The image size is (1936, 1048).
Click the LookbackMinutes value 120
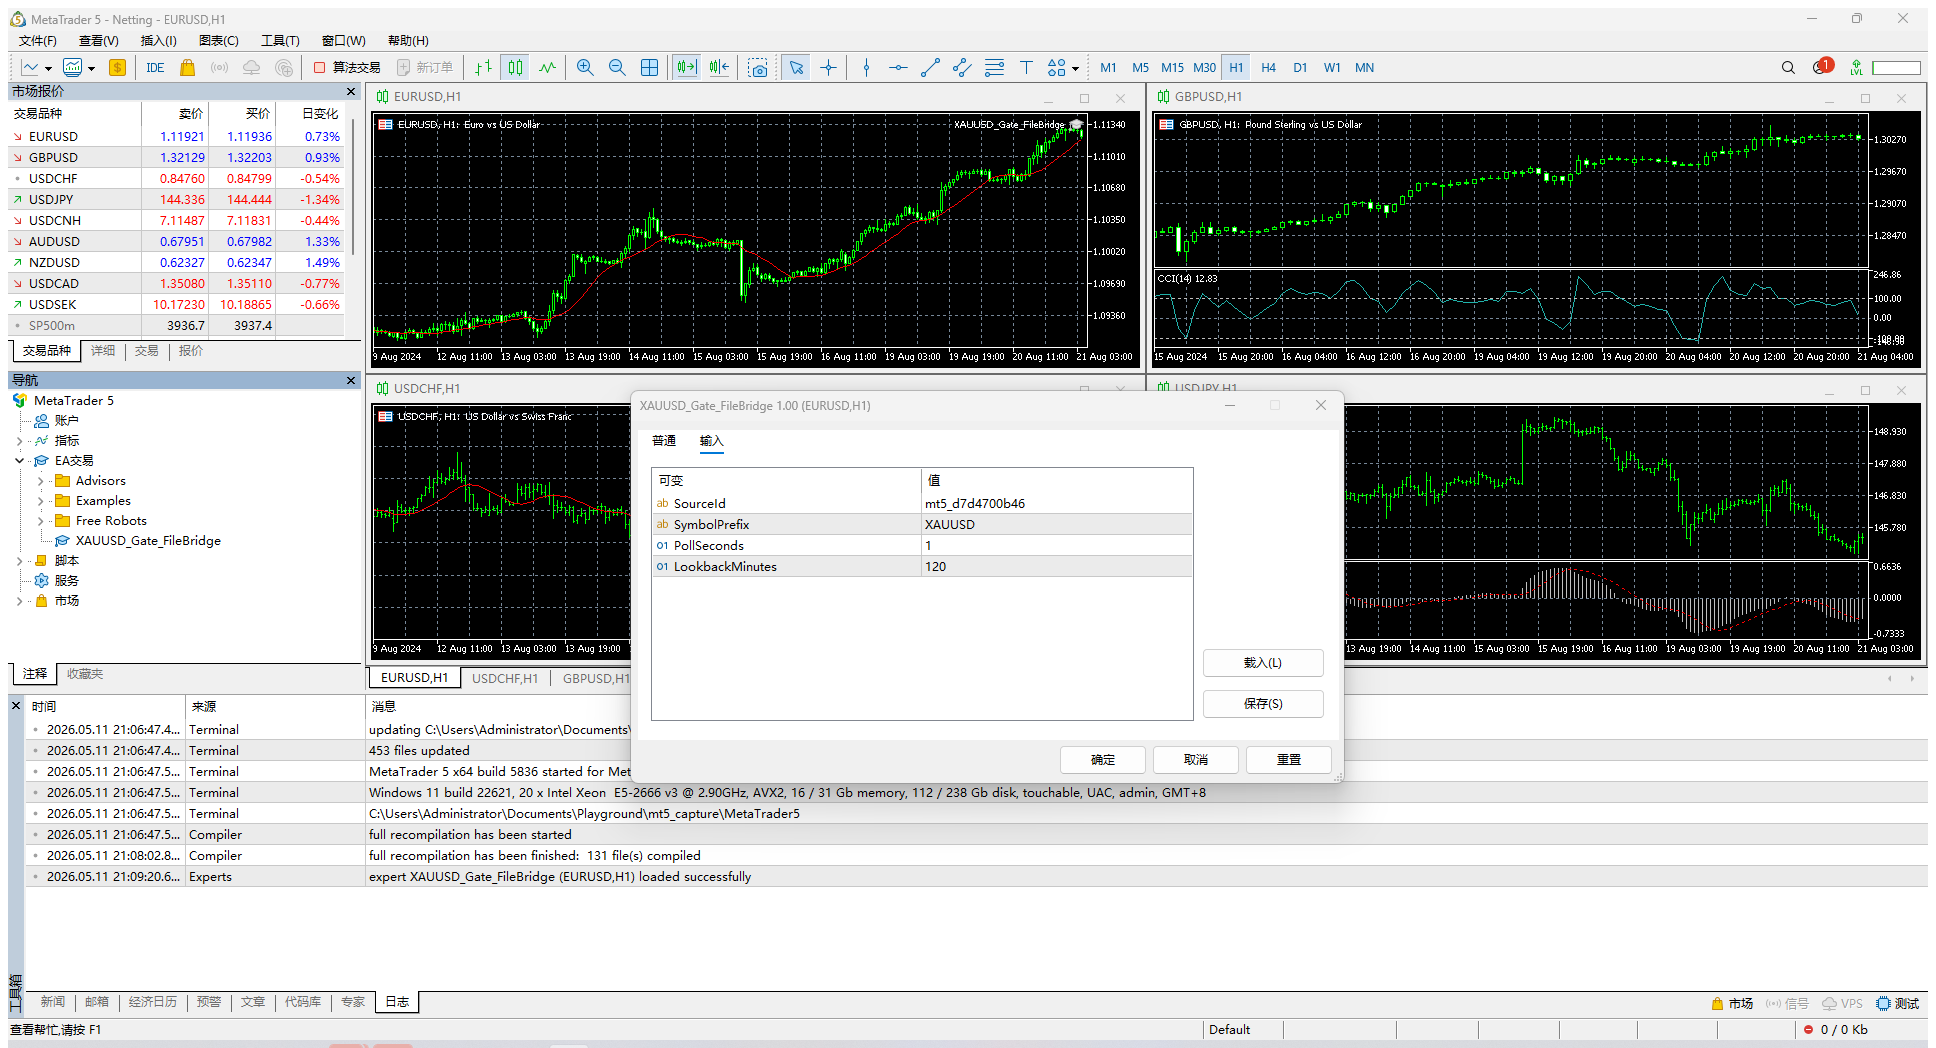point(1056,567)
